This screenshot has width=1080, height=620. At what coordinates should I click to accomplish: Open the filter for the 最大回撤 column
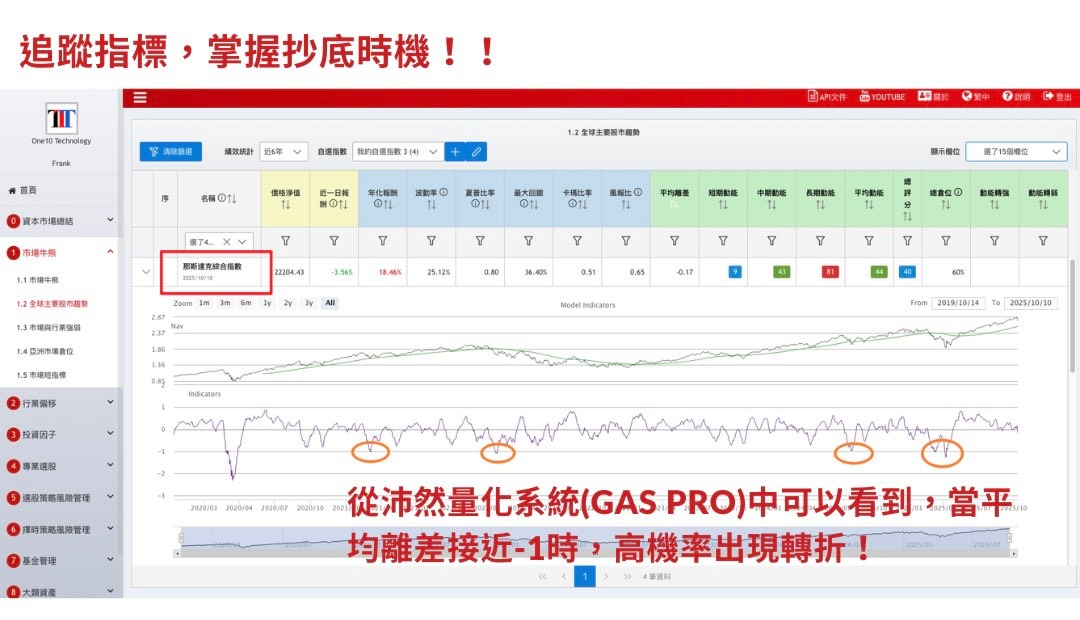(x=528, y=241)
